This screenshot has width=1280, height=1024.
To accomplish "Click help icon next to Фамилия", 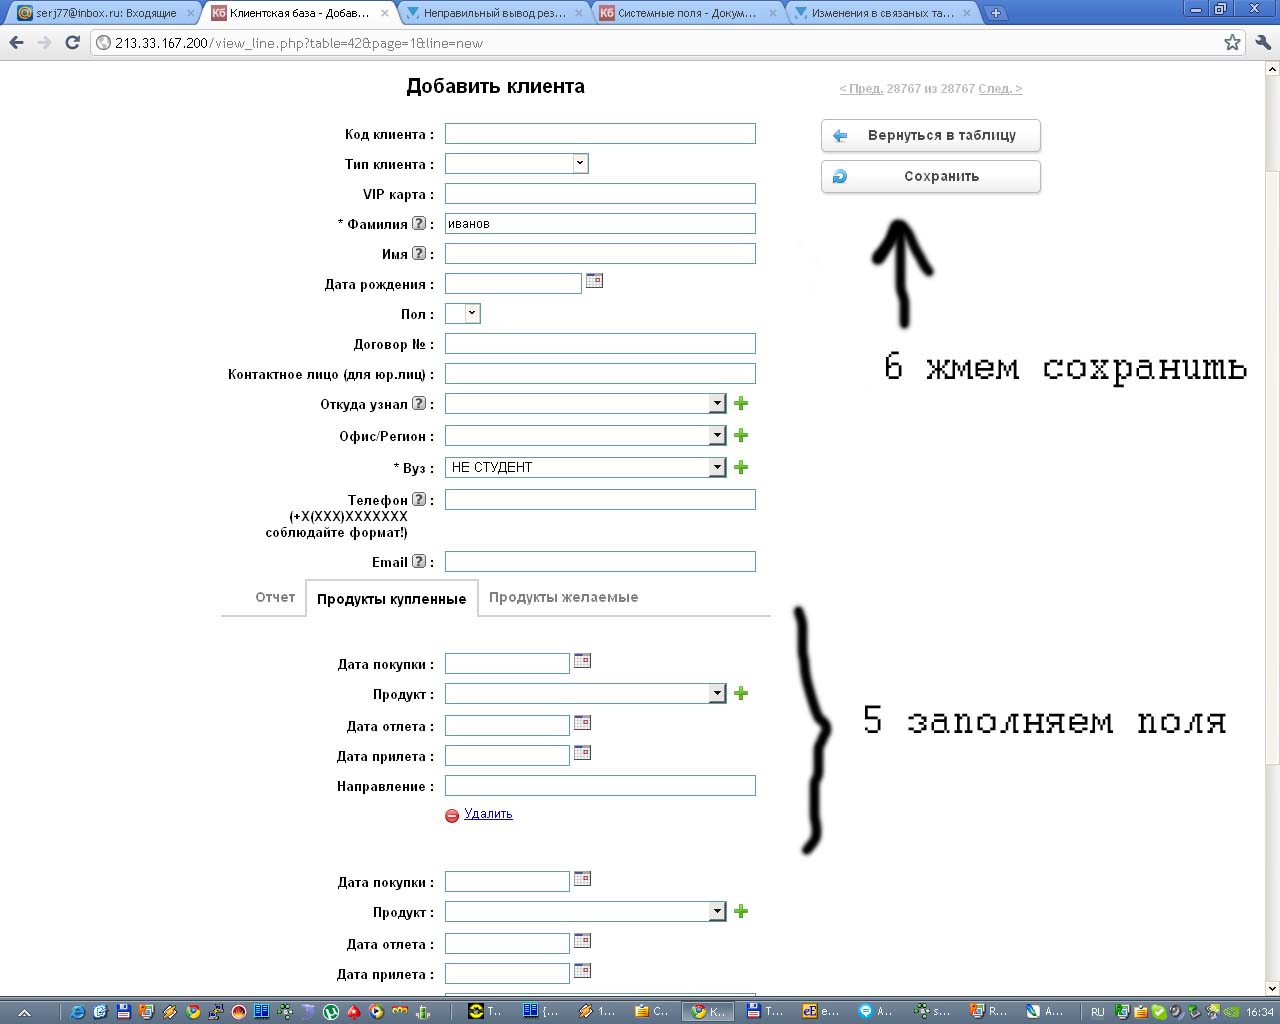I will pos(419,224).
